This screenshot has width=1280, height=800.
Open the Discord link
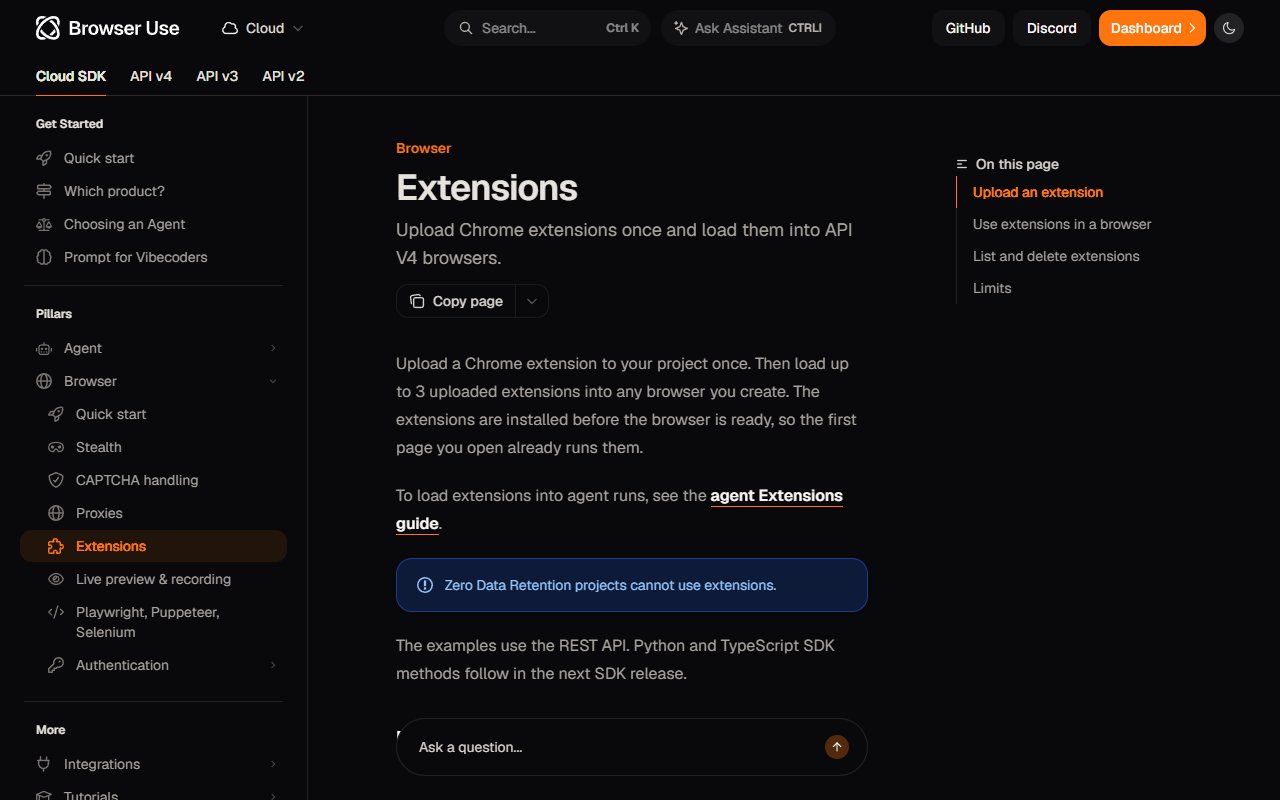(1052, 28)
